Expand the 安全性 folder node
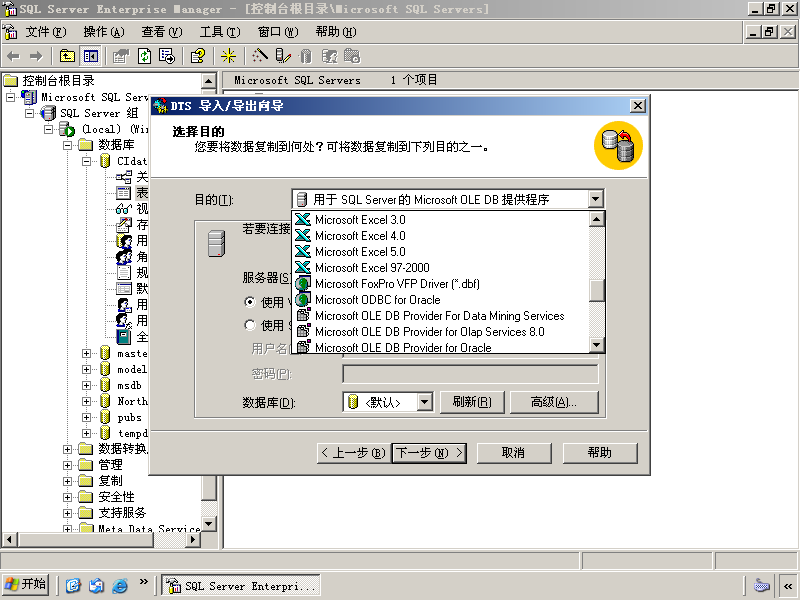800x600 pixels. [67, 497]
